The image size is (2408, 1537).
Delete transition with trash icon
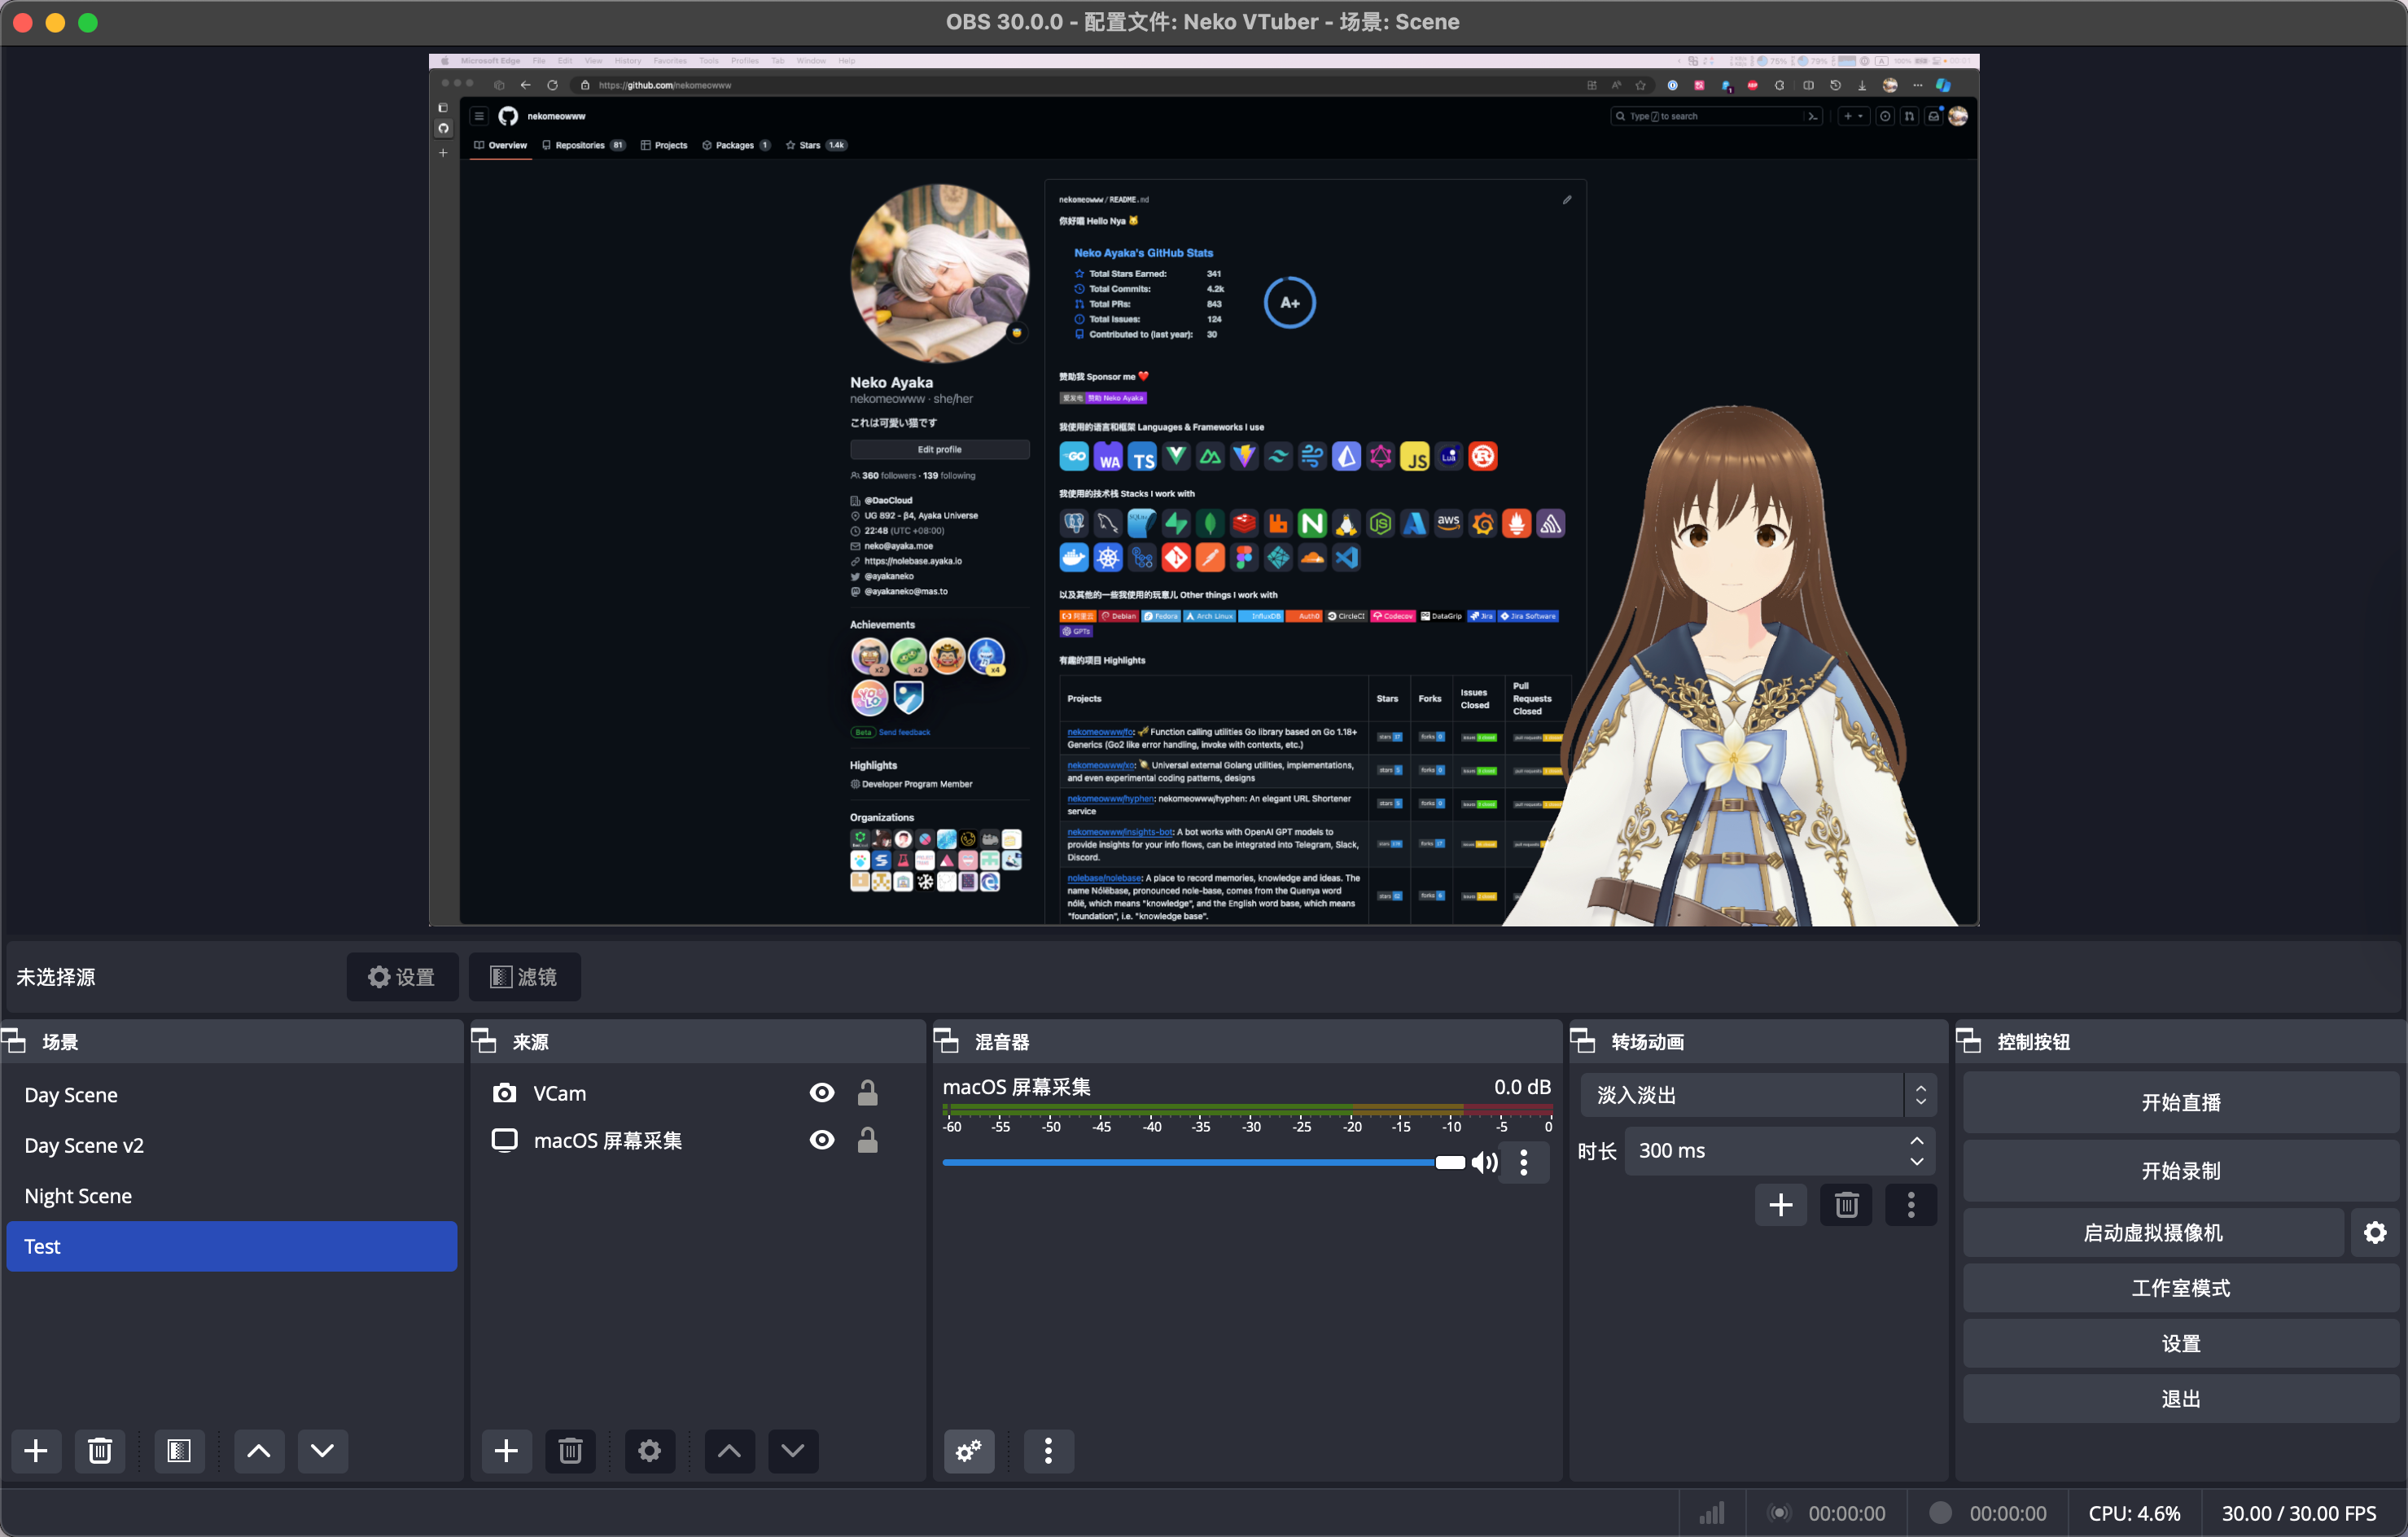click(x=1846, y=1205)
